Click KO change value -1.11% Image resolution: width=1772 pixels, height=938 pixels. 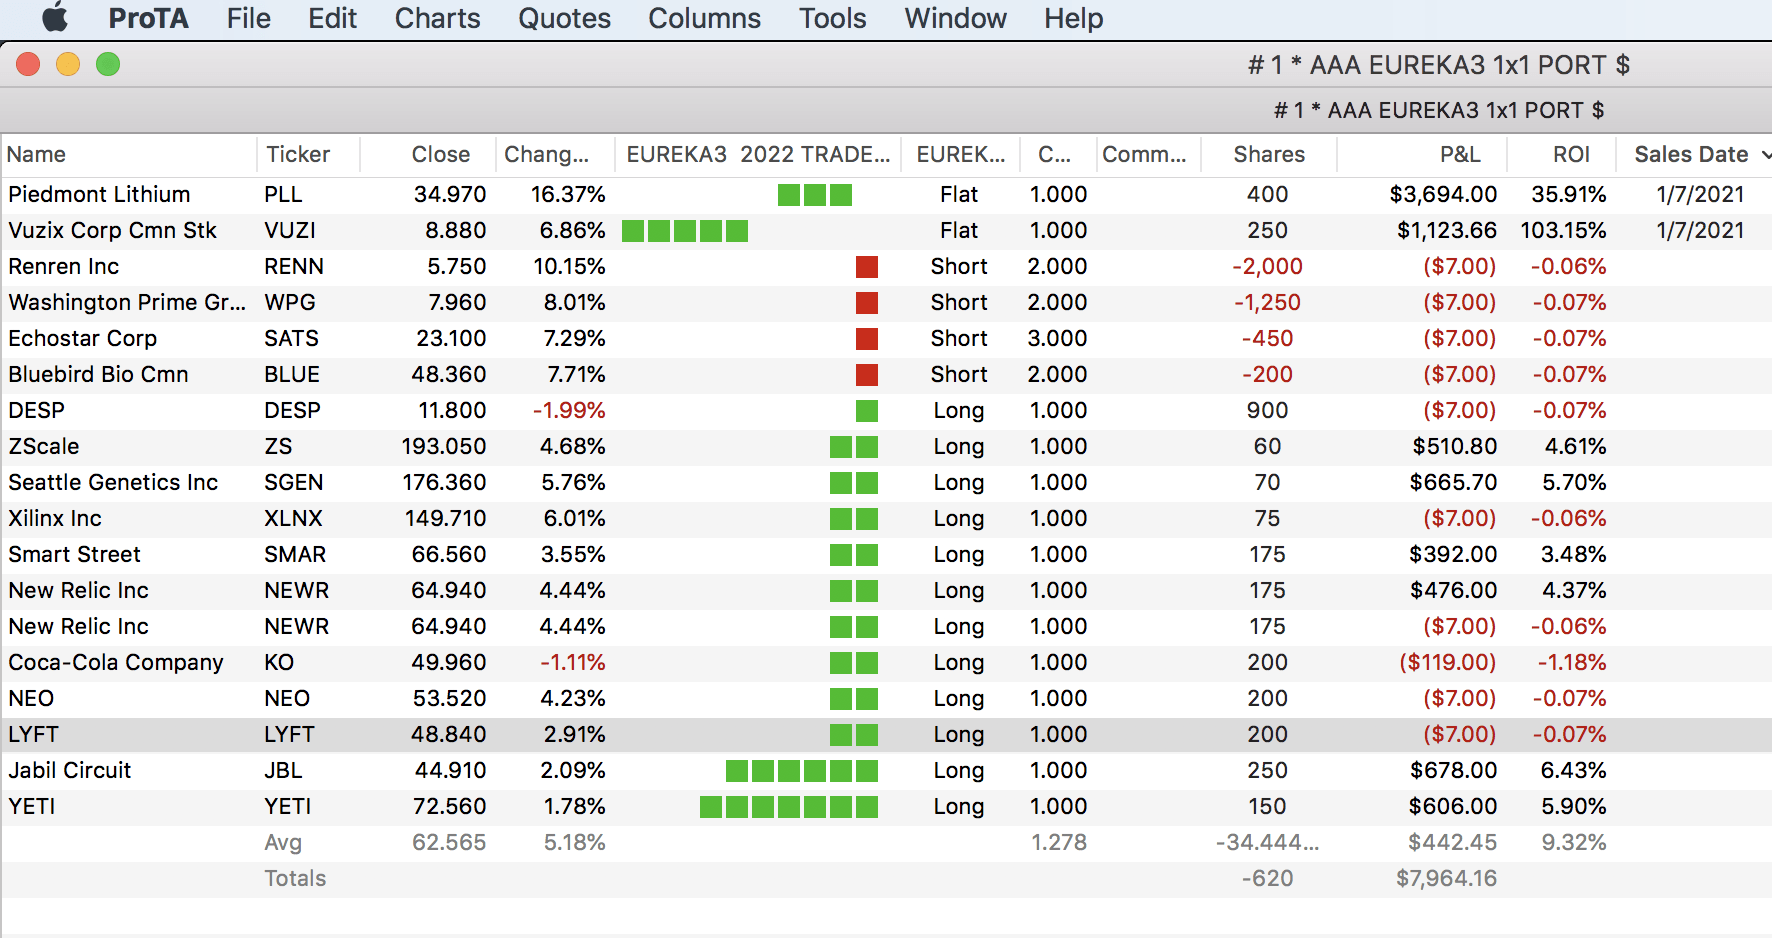(x=573, y=662)
